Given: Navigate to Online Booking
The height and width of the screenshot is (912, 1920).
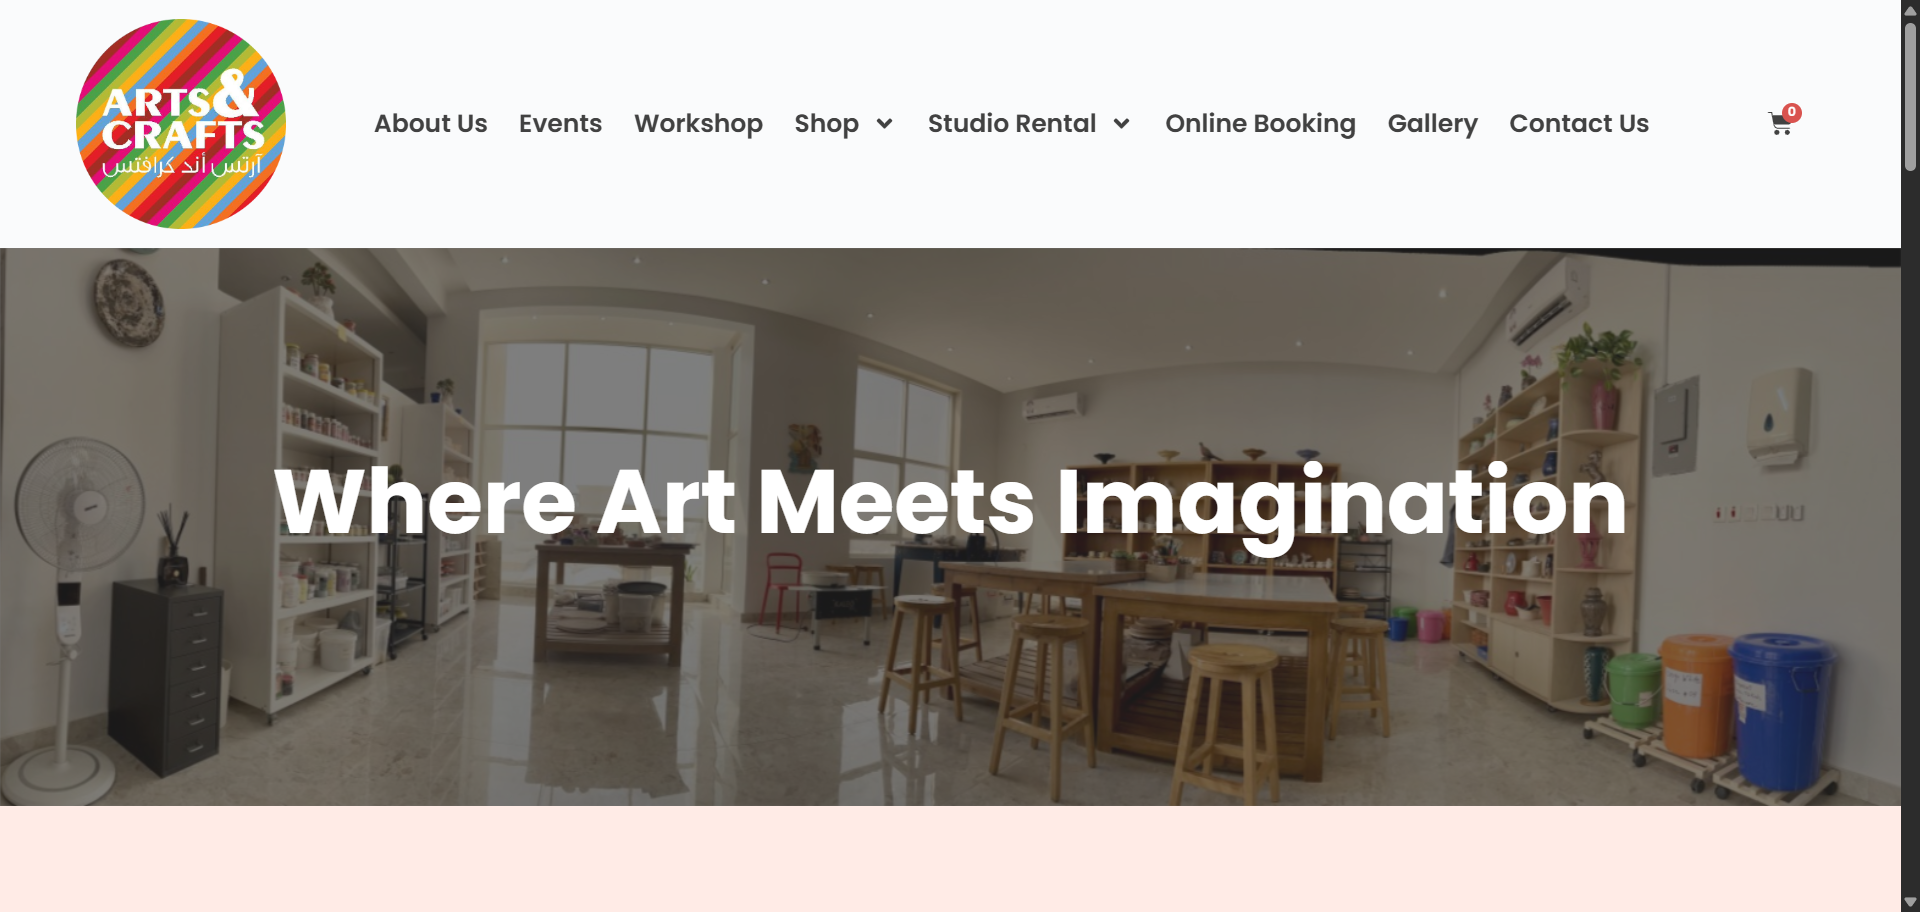Looking at the screenshot, I should (1260, 123).
